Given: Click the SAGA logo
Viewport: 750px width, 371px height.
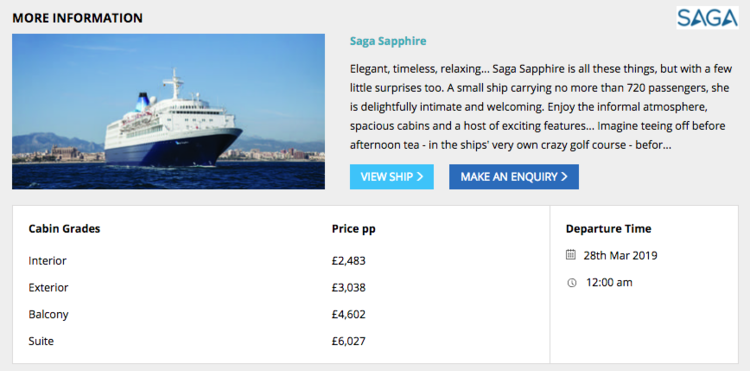Looking at the screenshot, I should (707, 18).
